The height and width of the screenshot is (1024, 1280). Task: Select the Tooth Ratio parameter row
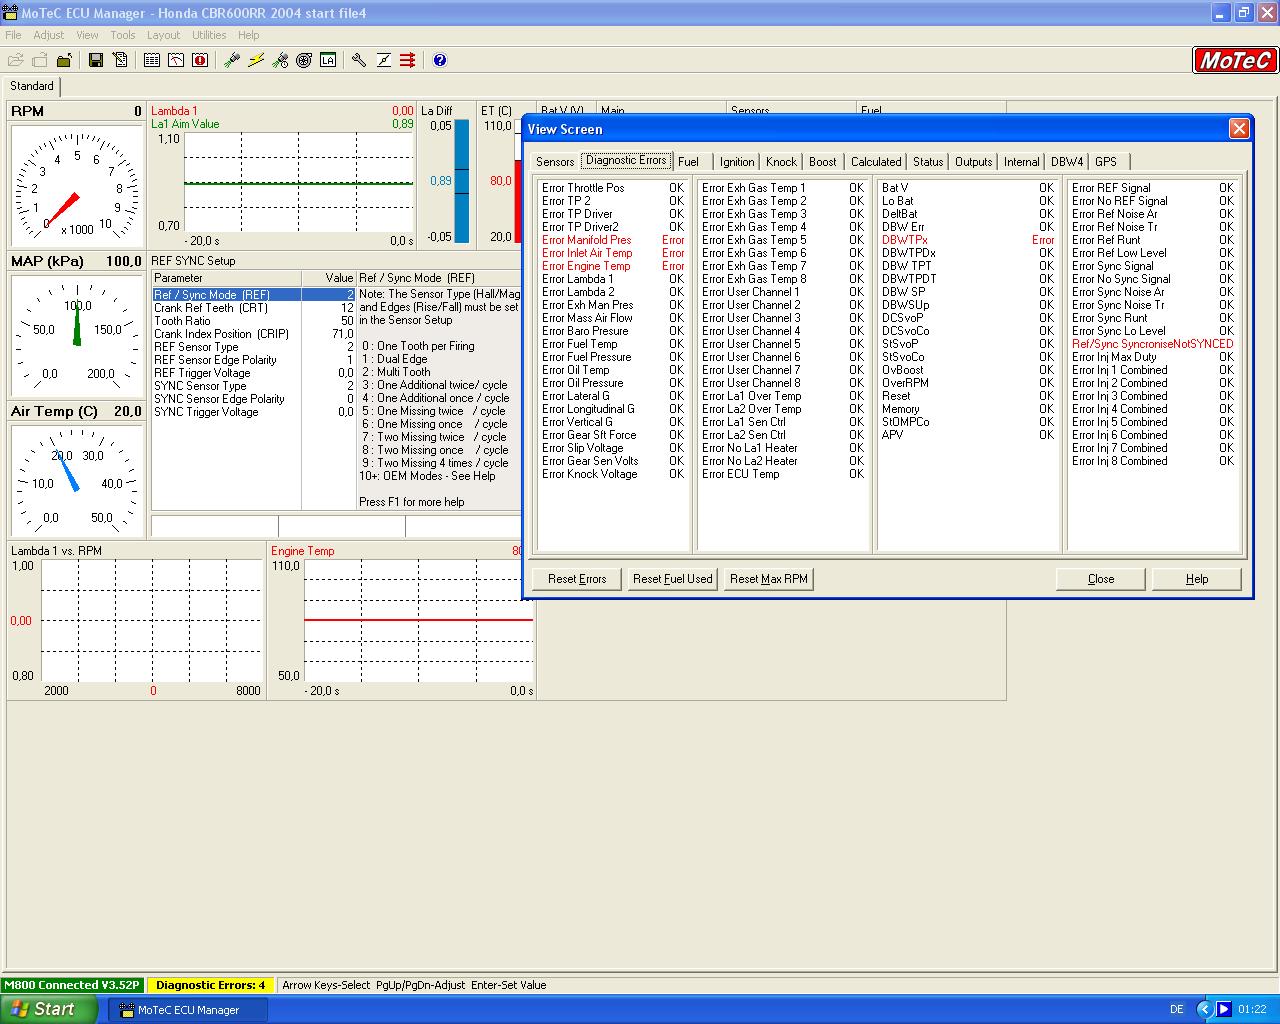pos(253,321)
